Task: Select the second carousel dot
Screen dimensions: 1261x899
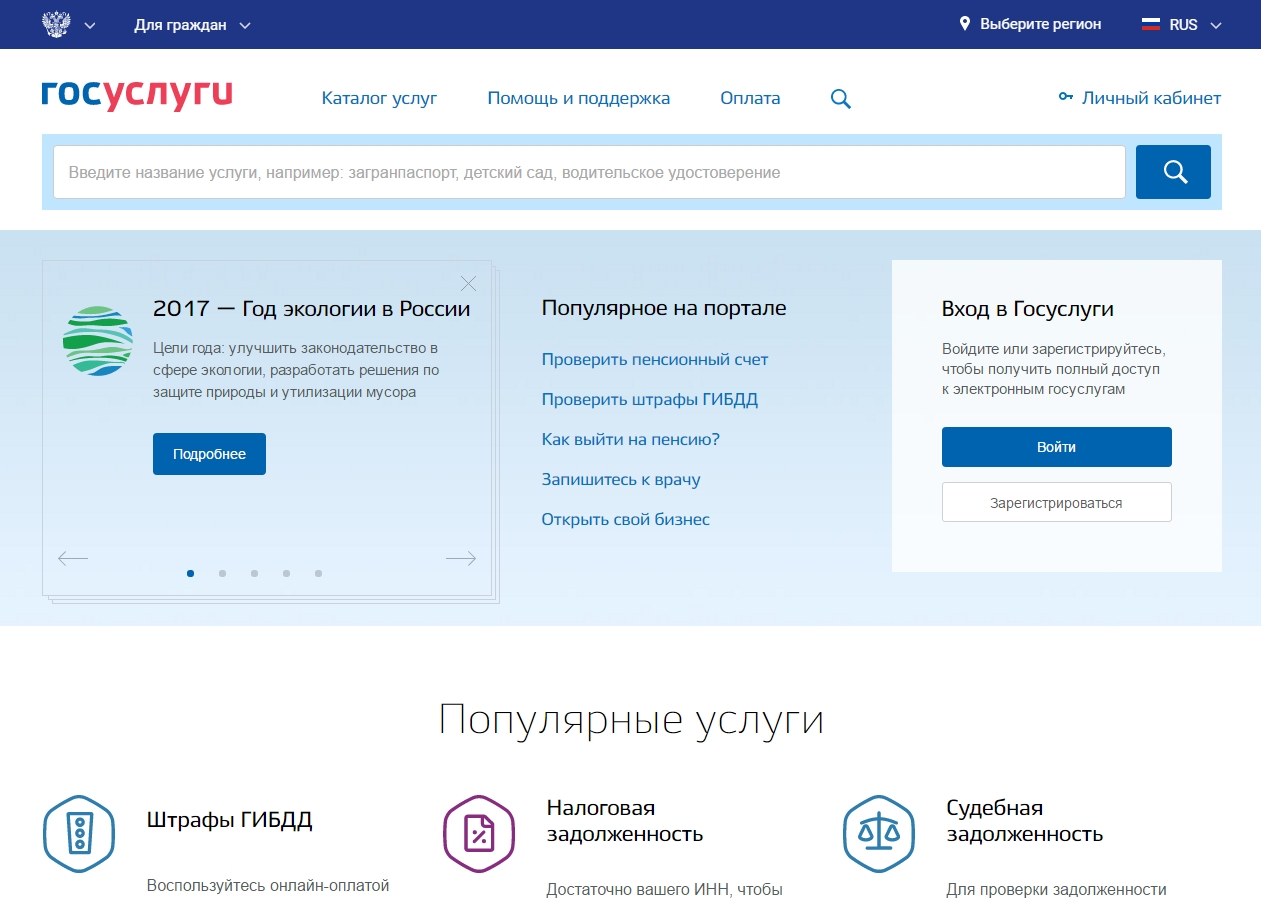Action: pyautogui.click(x=222, y=573)
